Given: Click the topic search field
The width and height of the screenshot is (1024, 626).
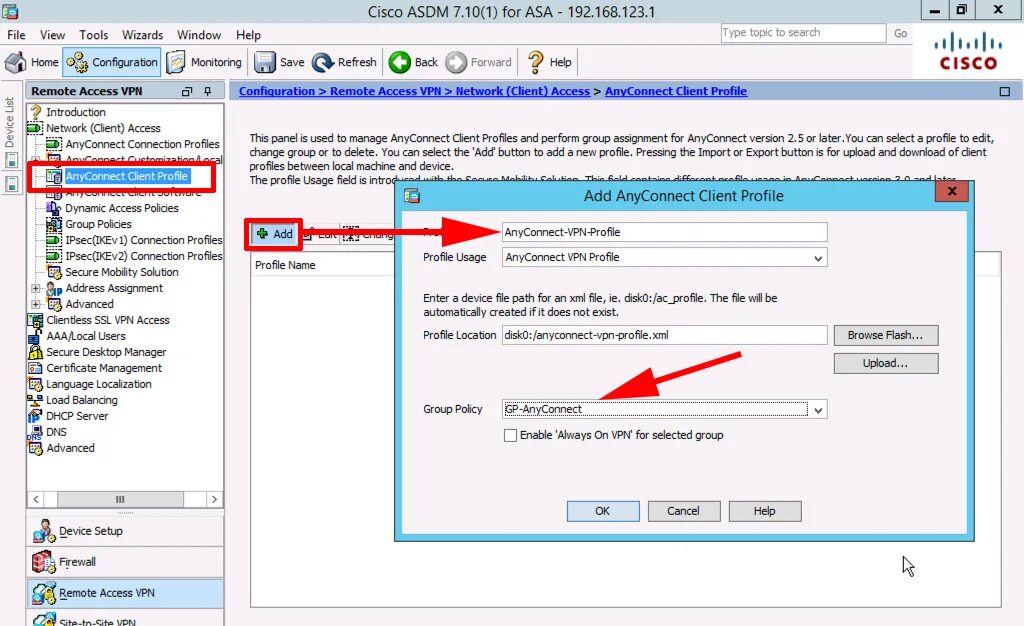Looking at the screenshot, I should click(x=803, y=33).
